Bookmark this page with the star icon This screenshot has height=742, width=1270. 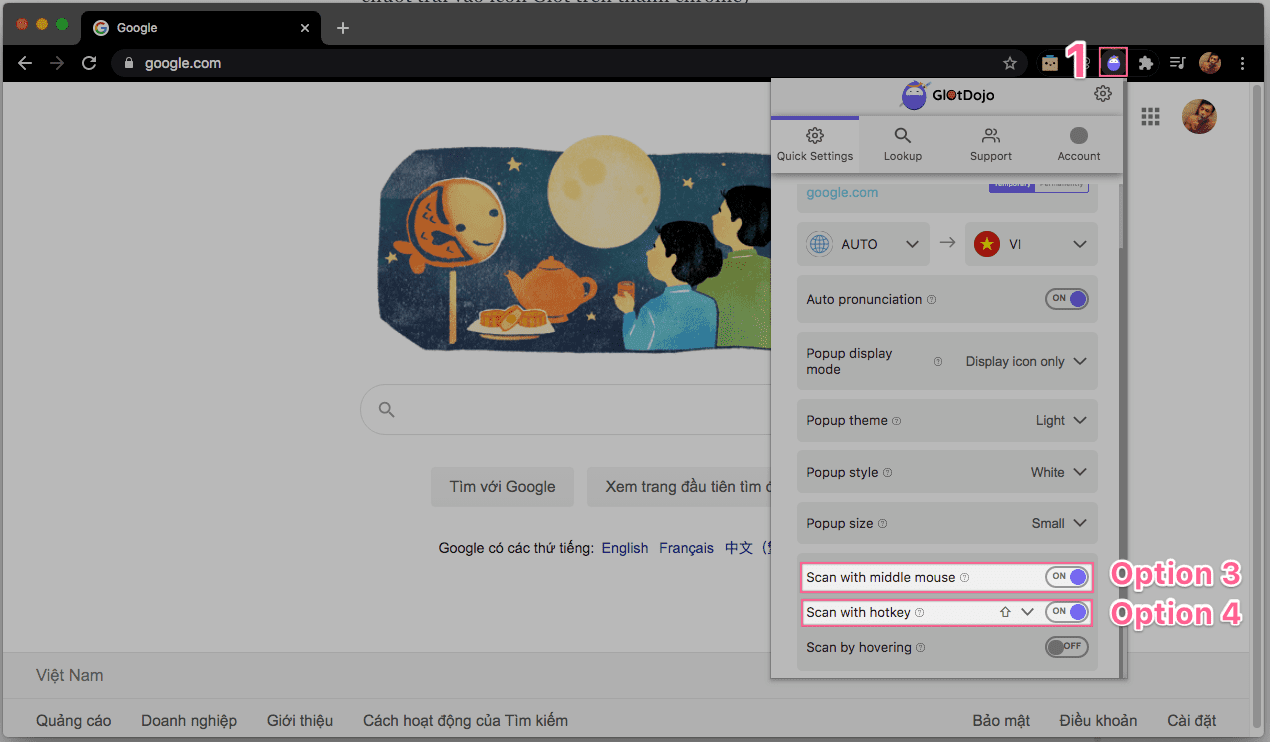click(1010, 63)
